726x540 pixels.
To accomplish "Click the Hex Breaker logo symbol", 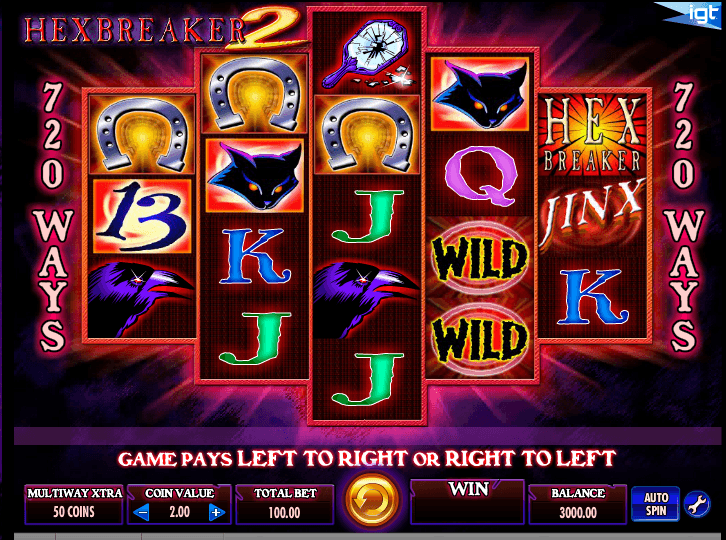I will click(x=593, y=134).
